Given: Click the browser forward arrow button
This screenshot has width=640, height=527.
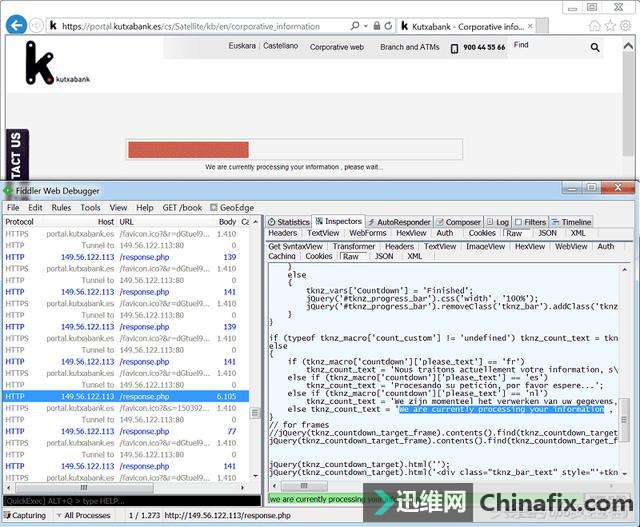Looking at the screenshot, I should [36, 26].
